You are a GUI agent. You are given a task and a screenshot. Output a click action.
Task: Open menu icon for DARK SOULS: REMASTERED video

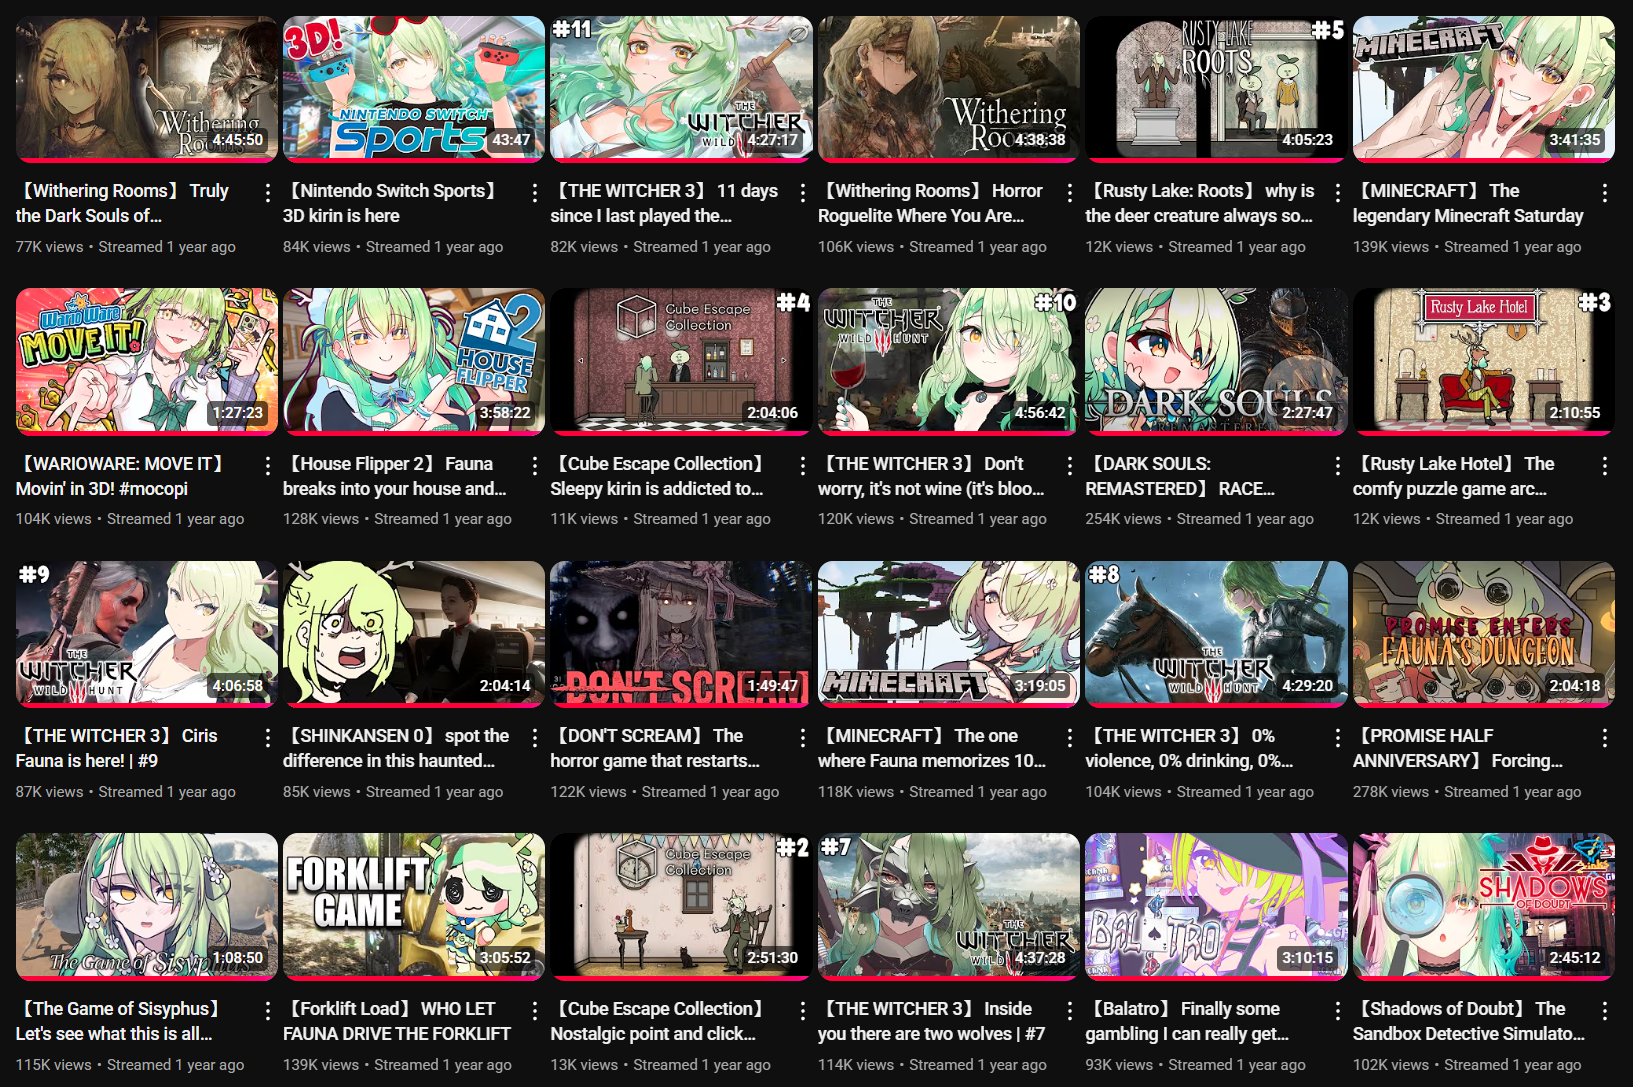coord(1337,465)
